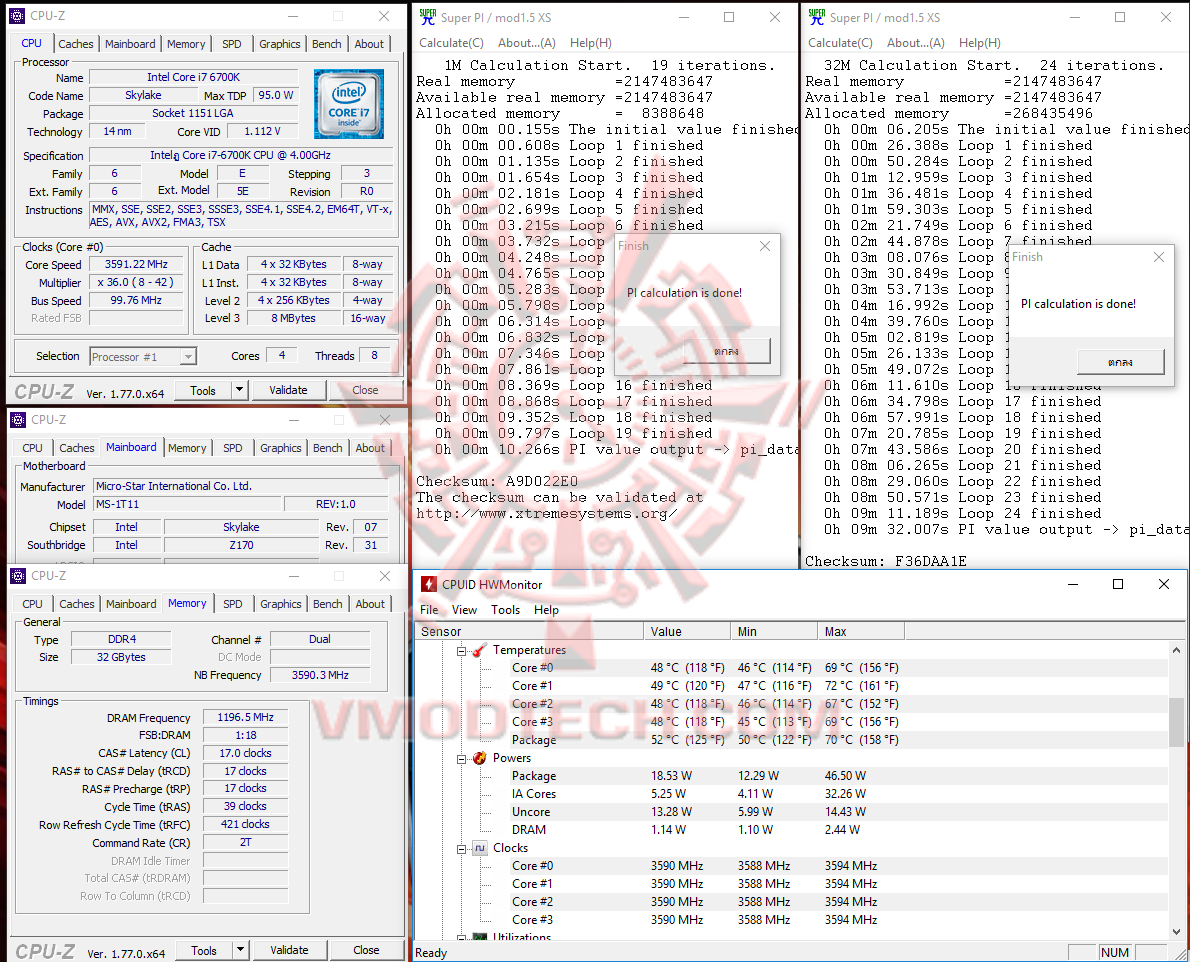Click the Min column header in HWMonitor
Image resolution: width=1190 pixels, height=962 pixels.
coord(775,631)
